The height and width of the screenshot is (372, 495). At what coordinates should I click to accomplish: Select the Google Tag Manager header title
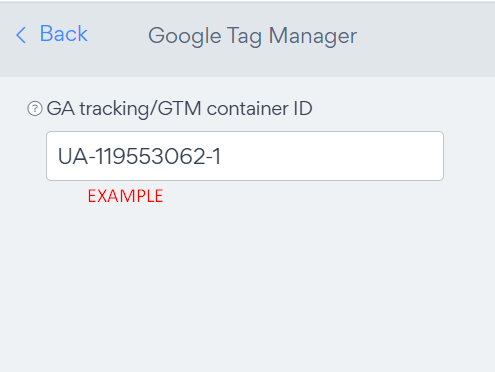tap(252, 36)
